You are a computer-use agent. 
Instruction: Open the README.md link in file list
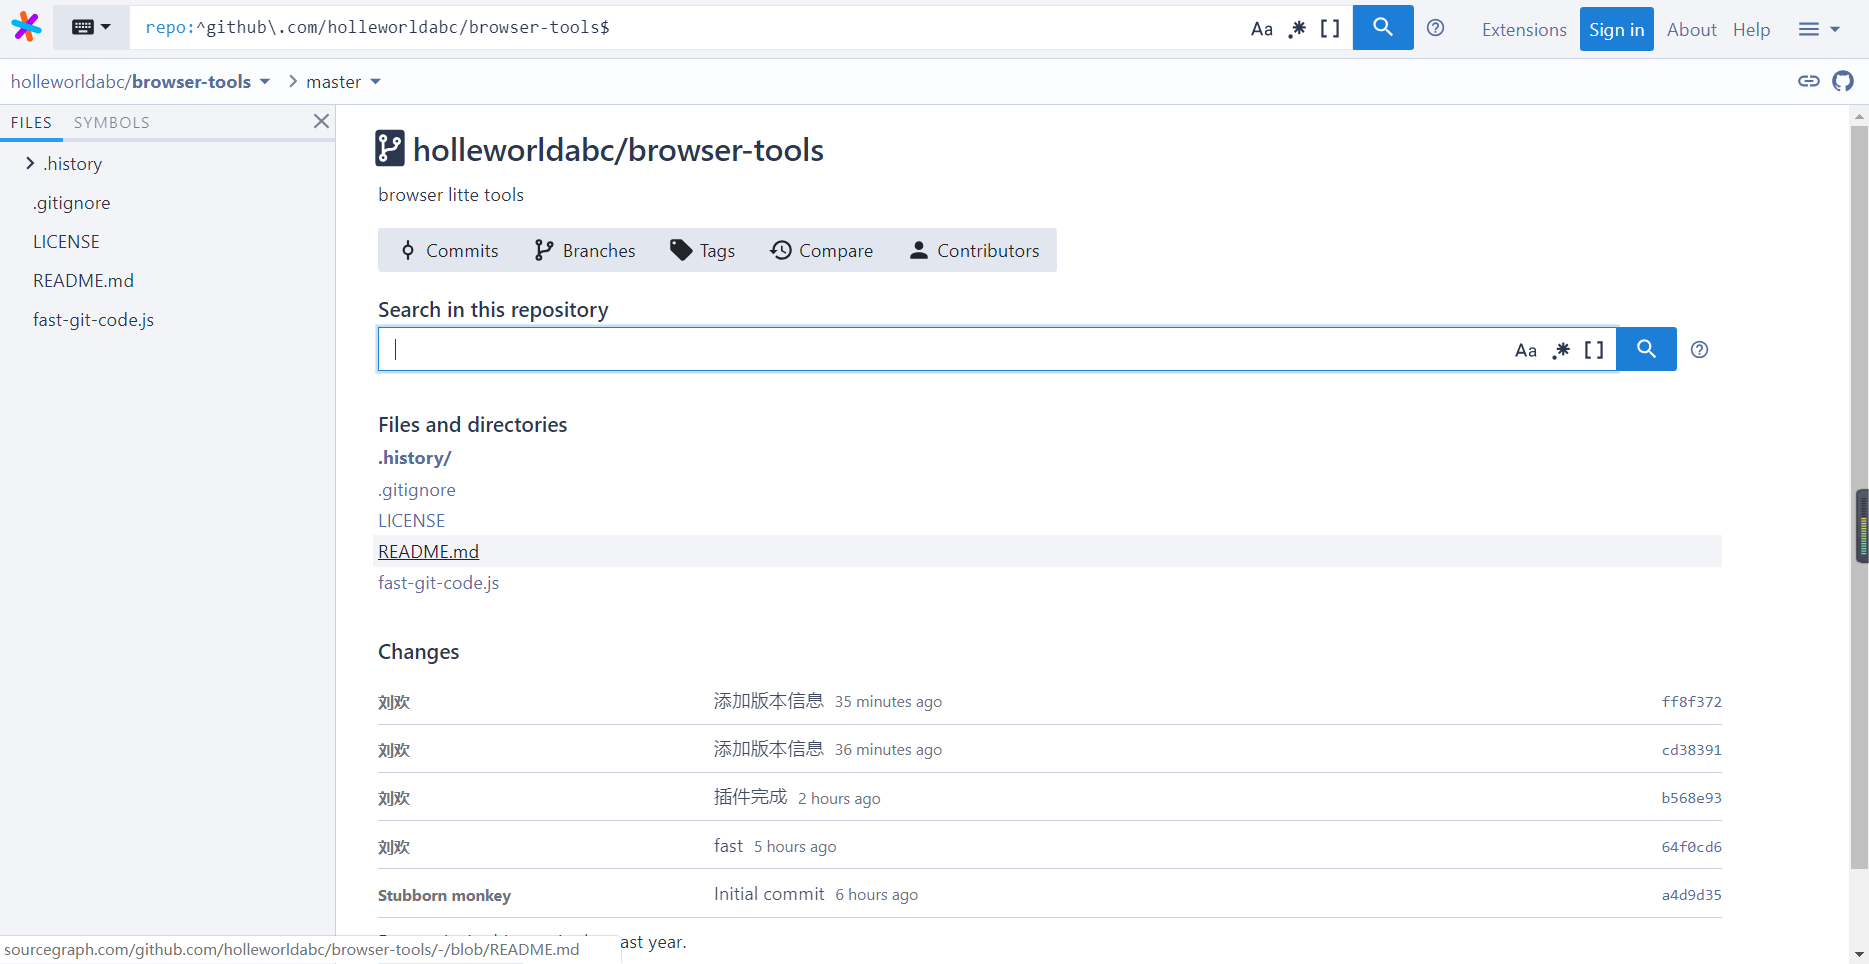pos(428,551)
